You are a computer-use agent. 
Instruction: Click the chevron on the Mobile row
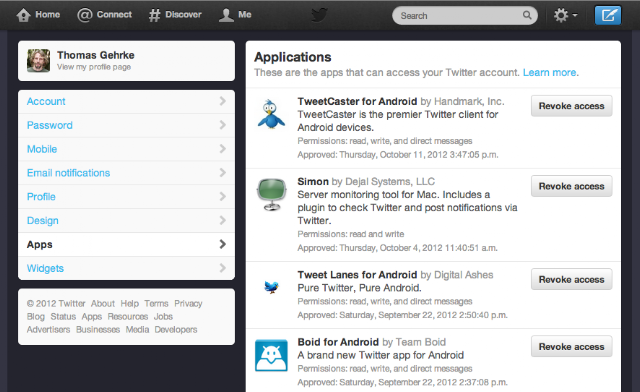point(222,149)
